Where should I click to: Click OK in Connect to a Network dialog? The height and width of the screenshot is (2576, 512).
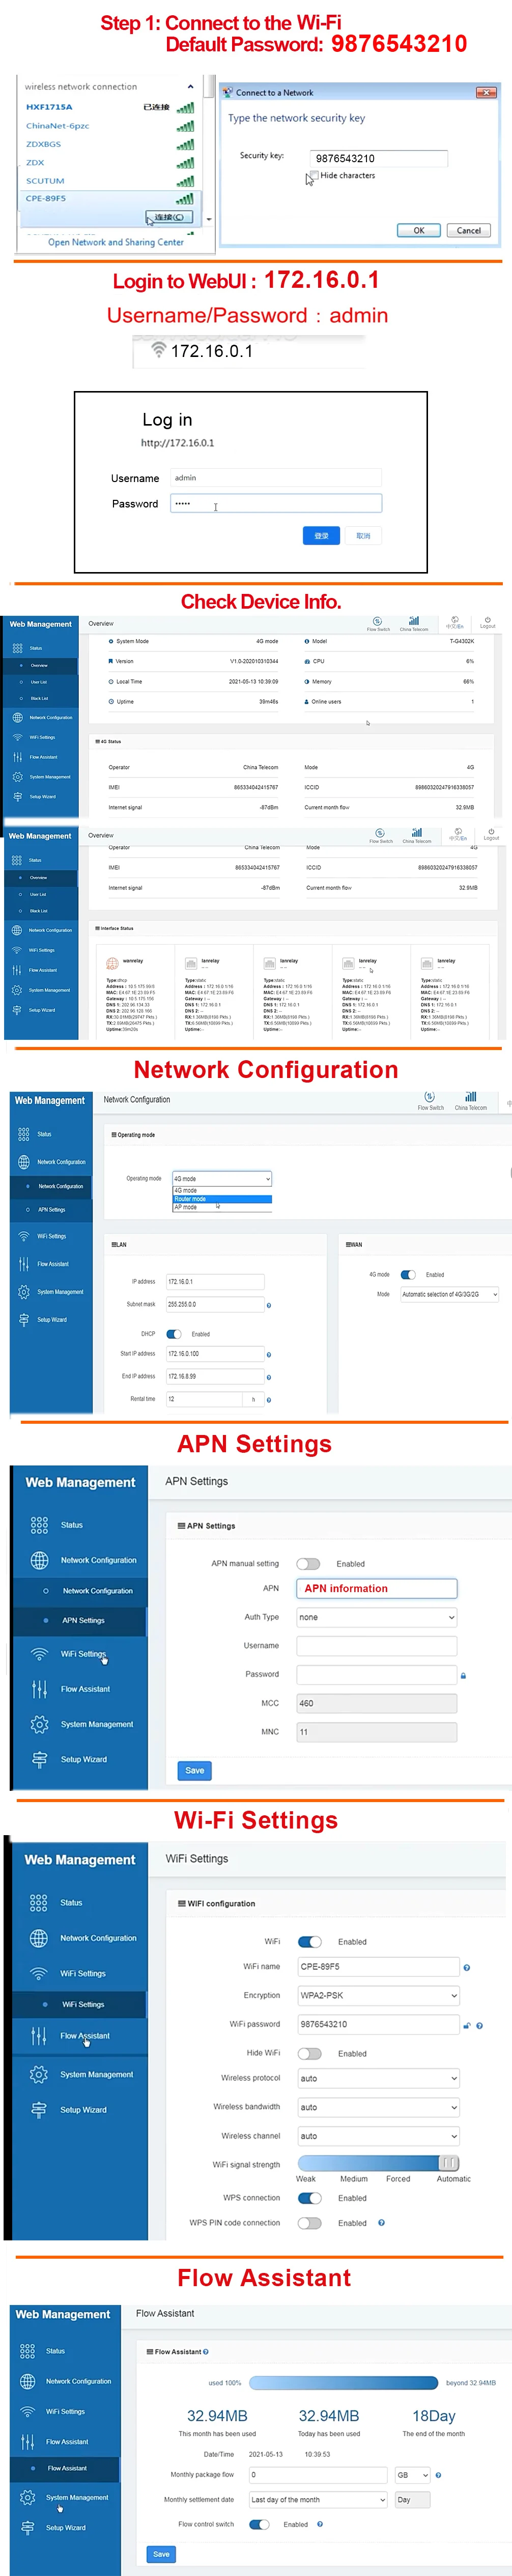419,230
